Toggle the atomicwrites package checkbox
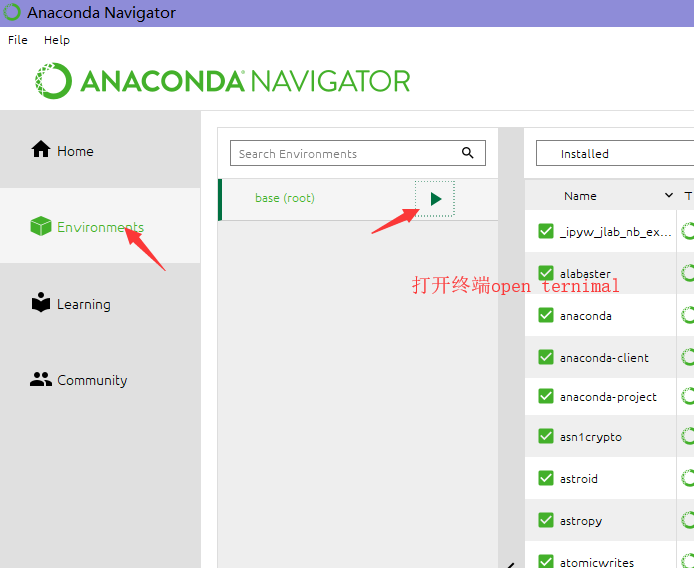The height and width of the screenshot is (568, 694). coord(546,561)
